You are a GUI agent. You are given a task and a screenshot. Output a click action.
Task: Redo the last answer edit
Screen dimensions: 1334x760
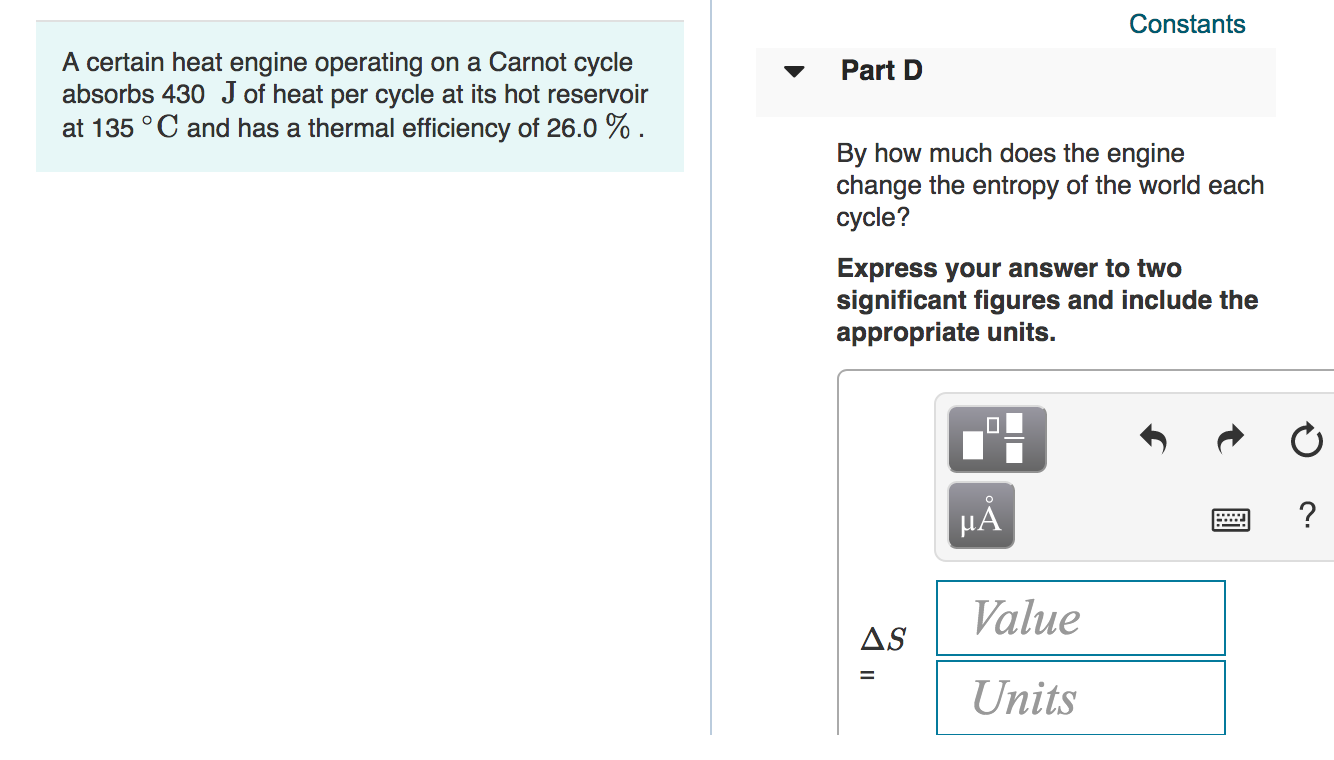[x=1229, y=438]
